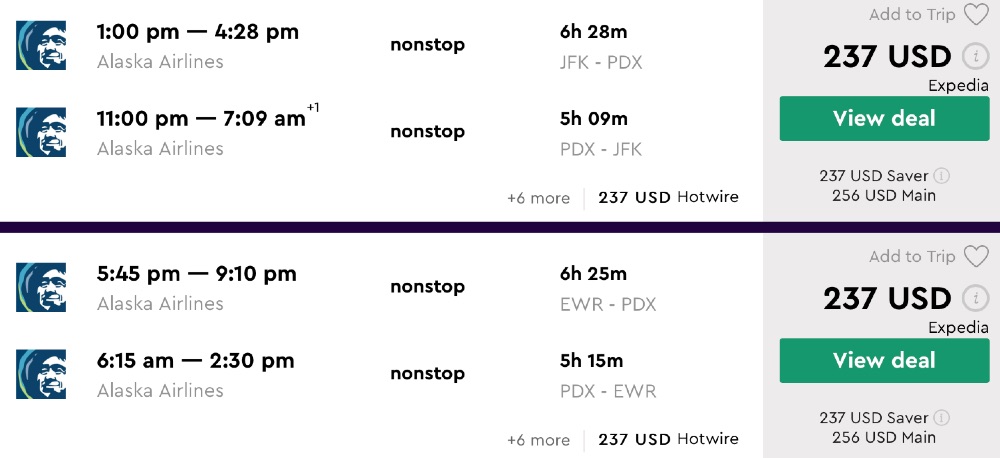Choose 256 USD Main fare on JFK trip
This screenshot has width=1000, height=458.
[884, 195]
